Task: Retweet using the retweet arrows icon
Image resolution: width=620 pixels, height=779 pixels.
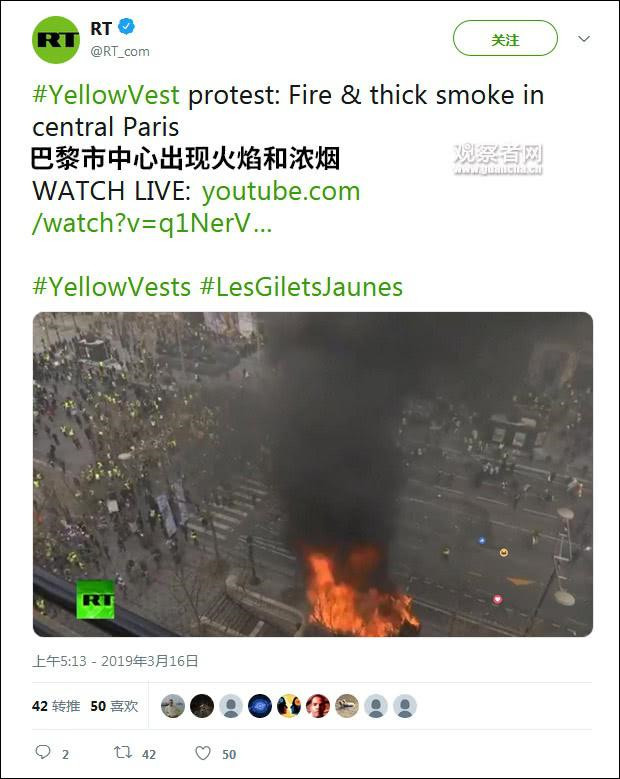Action: (x=122, y=753)
